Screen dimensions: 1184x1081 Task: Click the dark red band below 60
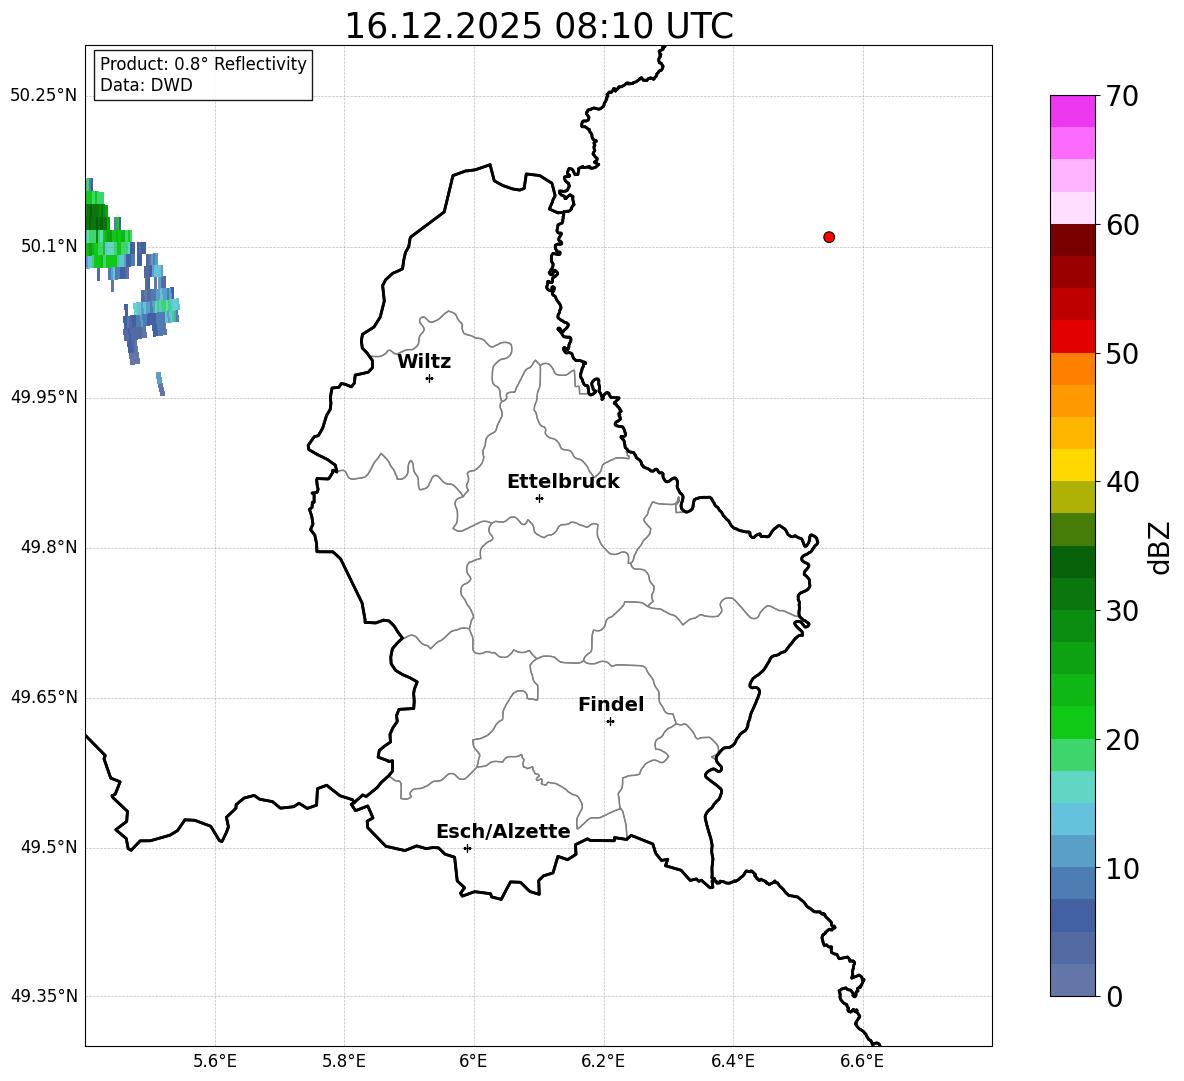pos(1073,240)
